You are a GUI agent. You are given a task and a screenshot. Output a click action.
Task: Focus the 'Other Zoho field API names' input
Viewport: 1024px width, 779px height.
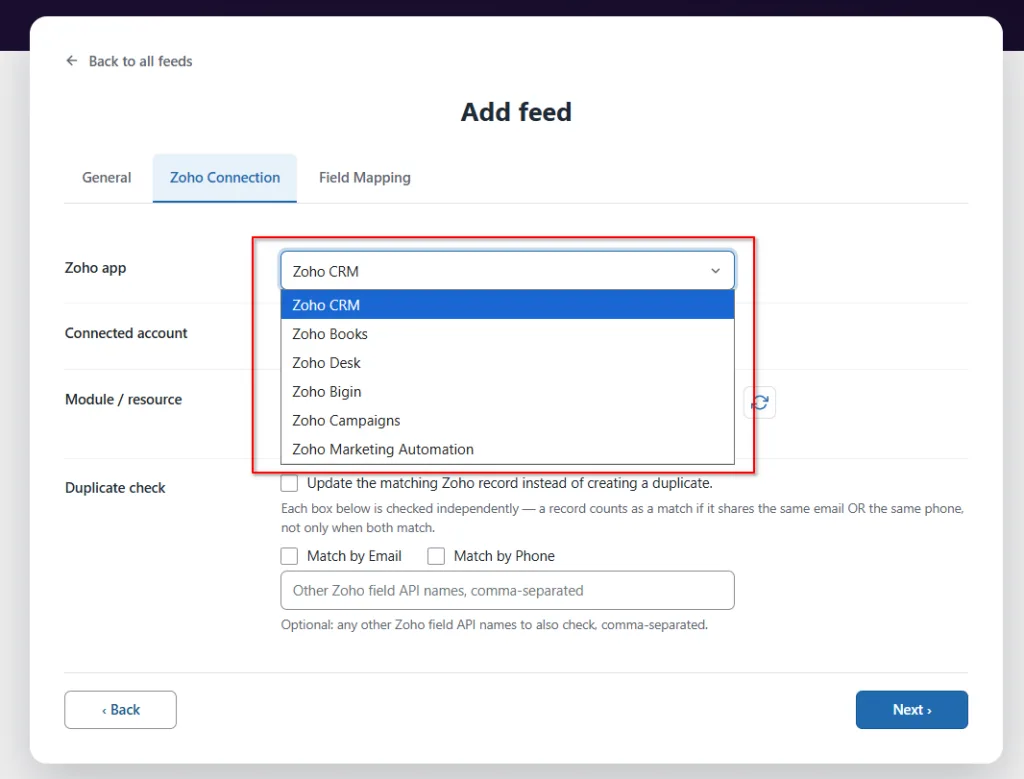pyautogui.click(x=507, y=590)
